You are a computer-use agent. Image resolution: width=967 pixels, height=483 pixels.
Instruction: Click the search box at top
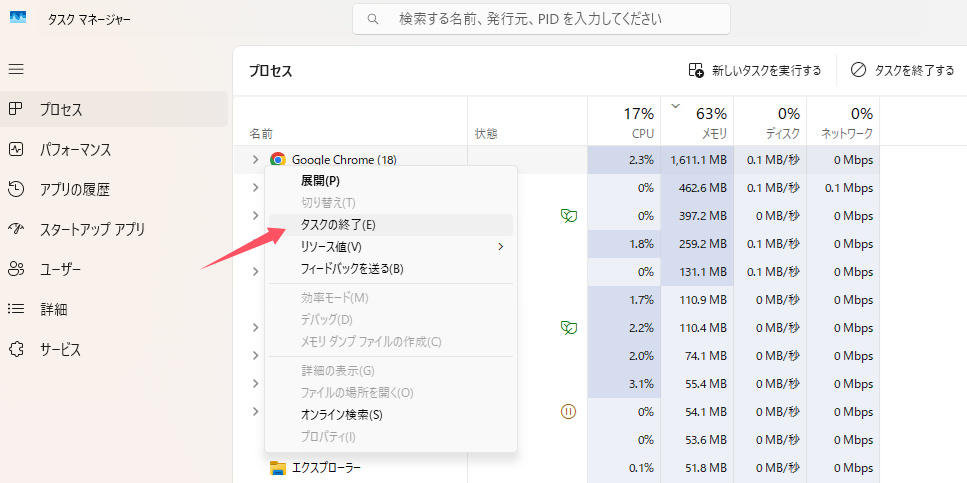541,19
